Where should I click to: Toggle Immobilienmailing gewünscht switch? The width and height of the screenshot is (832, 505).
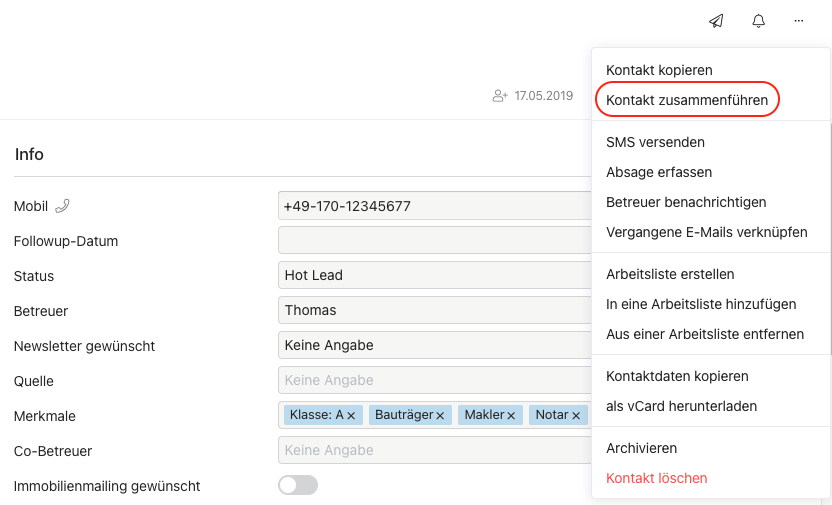point(298,485)
